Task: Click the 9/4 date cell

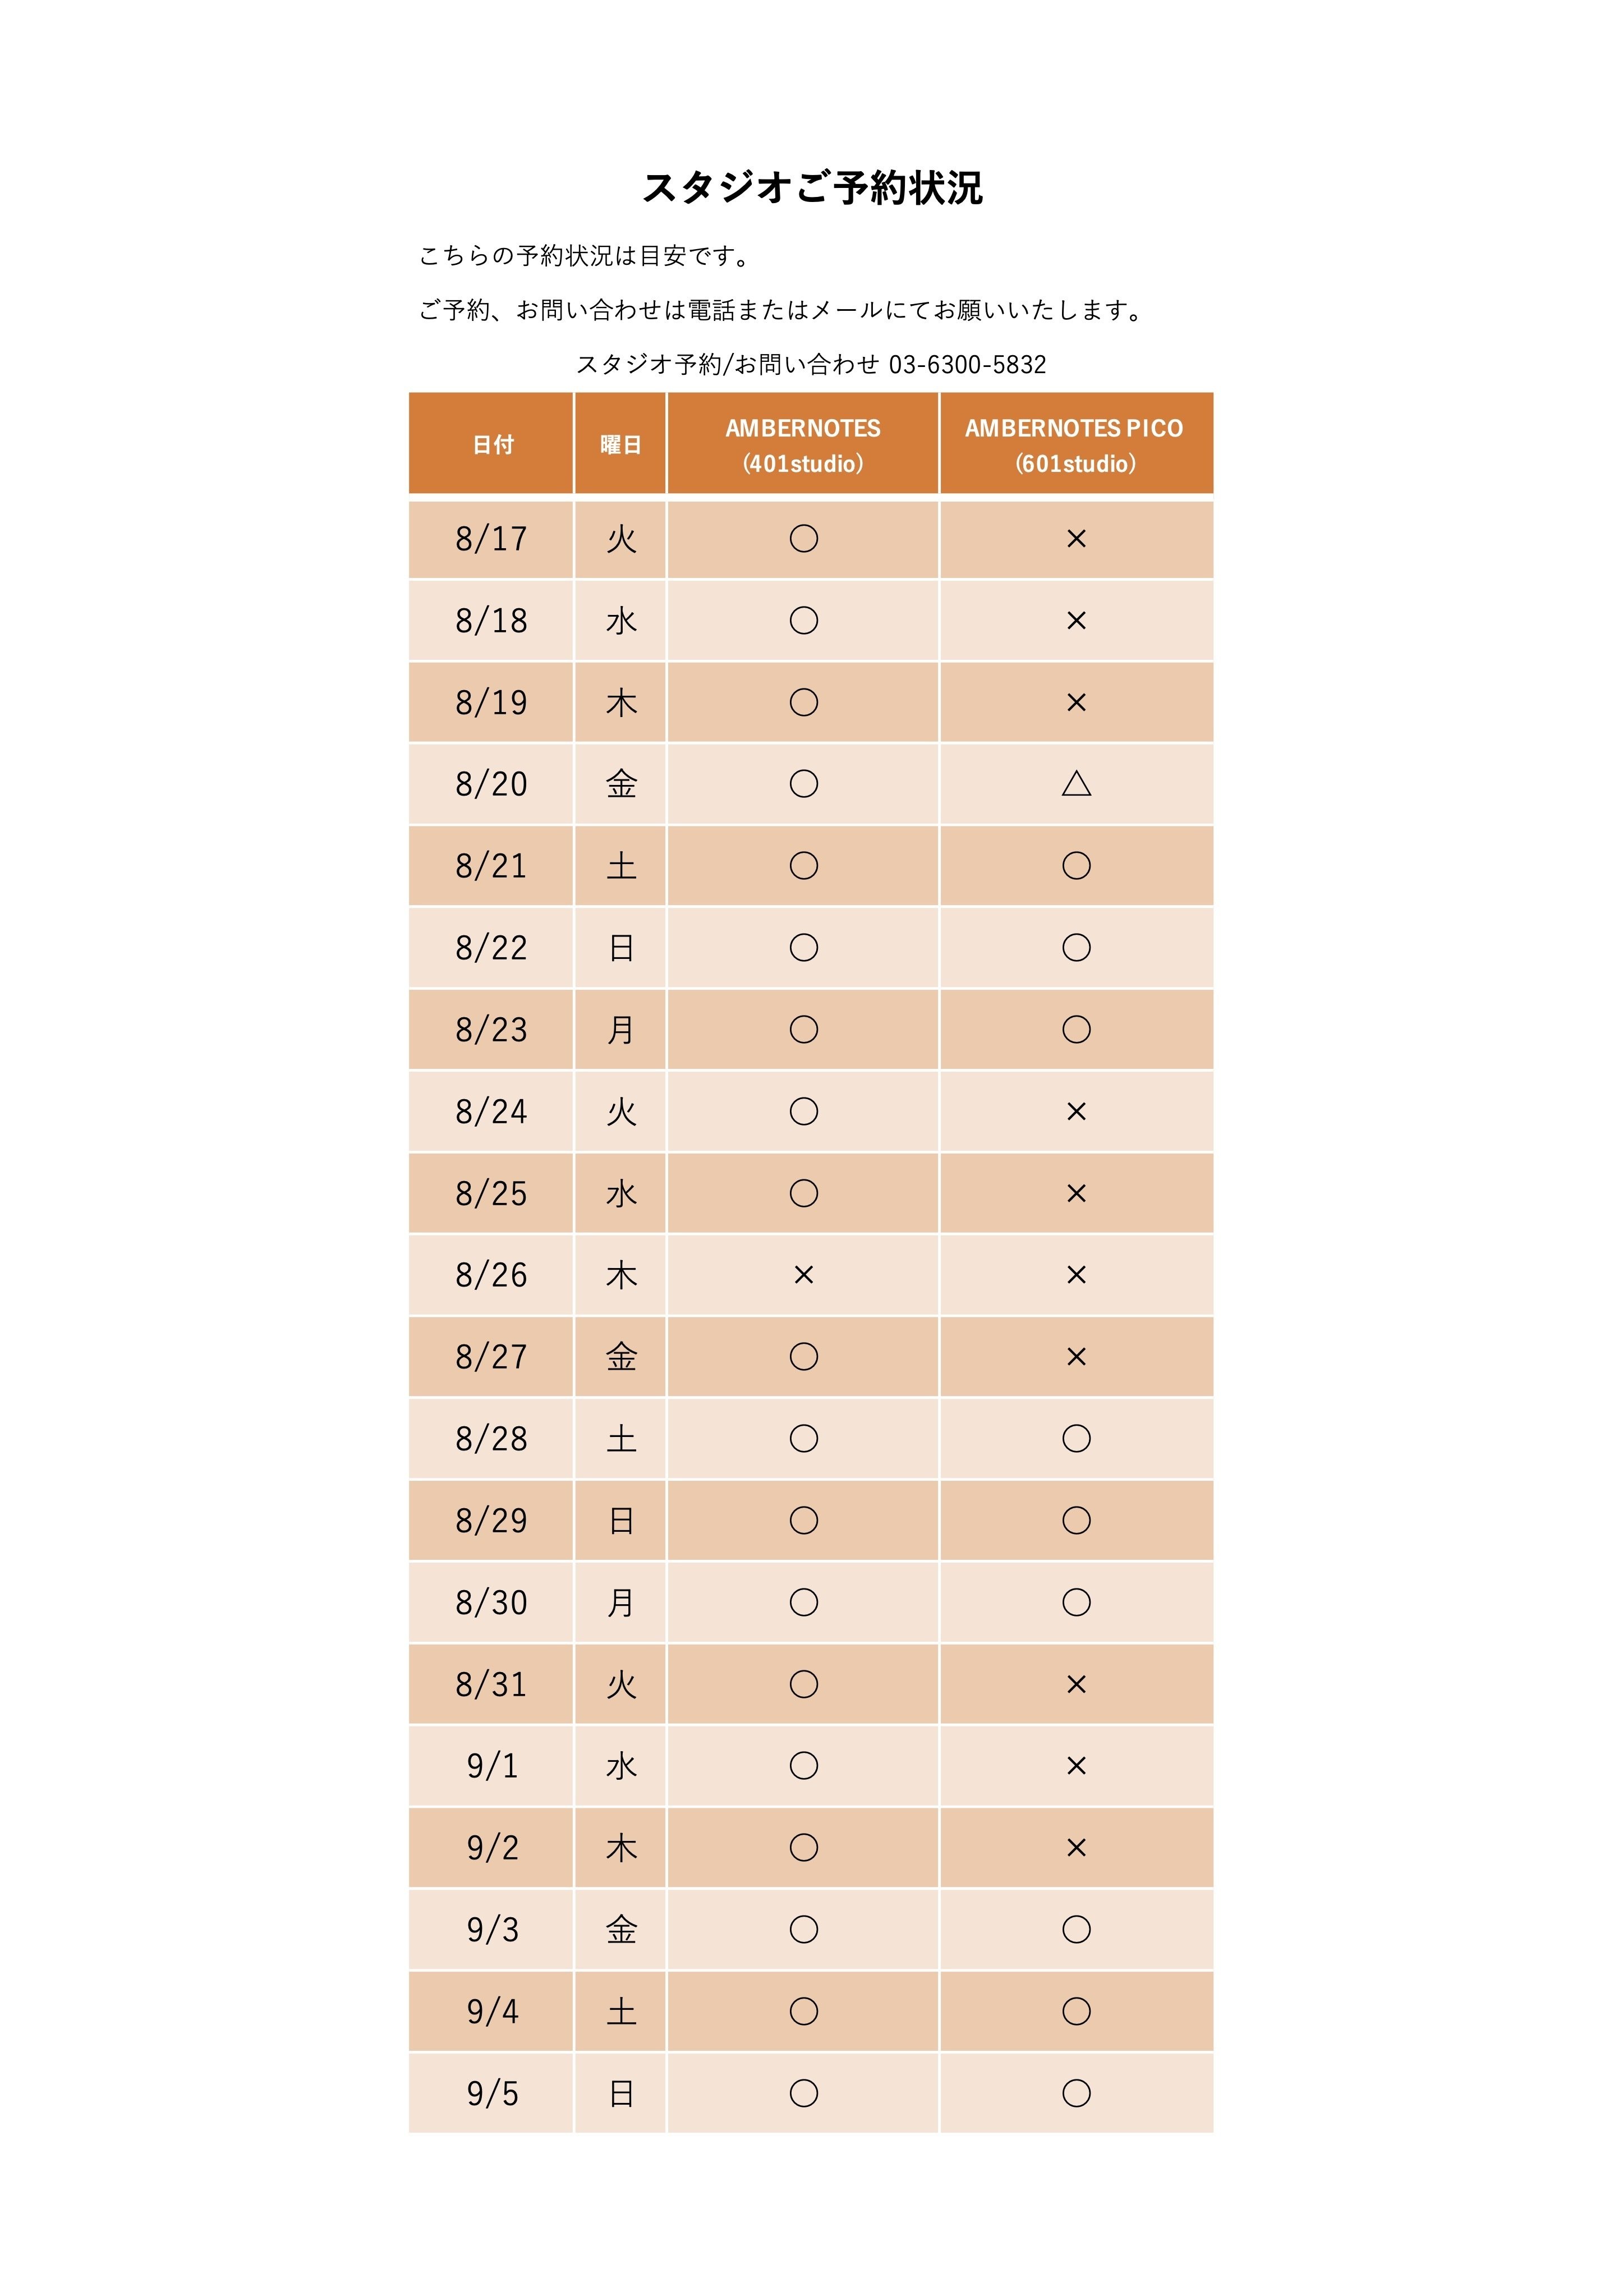Action: pyautogui.click(x=492, y=2011)
